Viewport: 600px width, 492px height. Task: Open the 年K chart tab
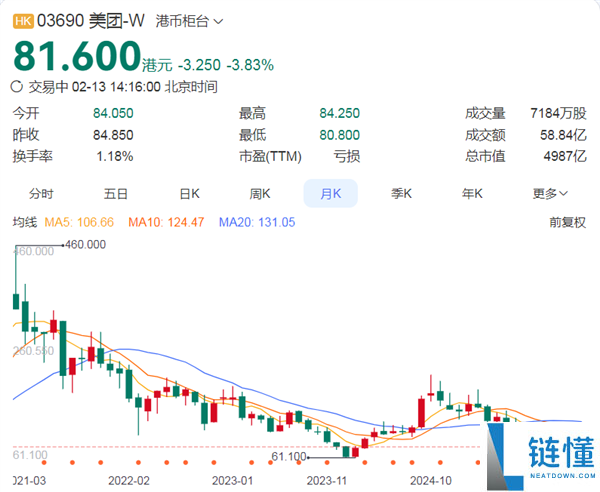pyautogui.click(x=472, y=194)
